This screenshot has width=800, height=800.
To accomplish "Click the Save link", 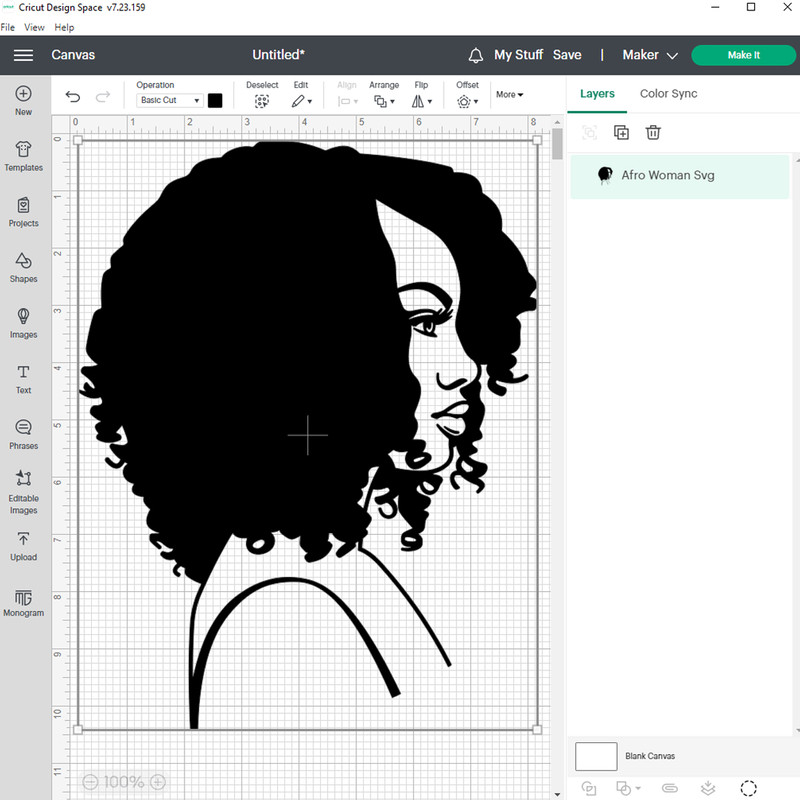I will tap(567, 55).
